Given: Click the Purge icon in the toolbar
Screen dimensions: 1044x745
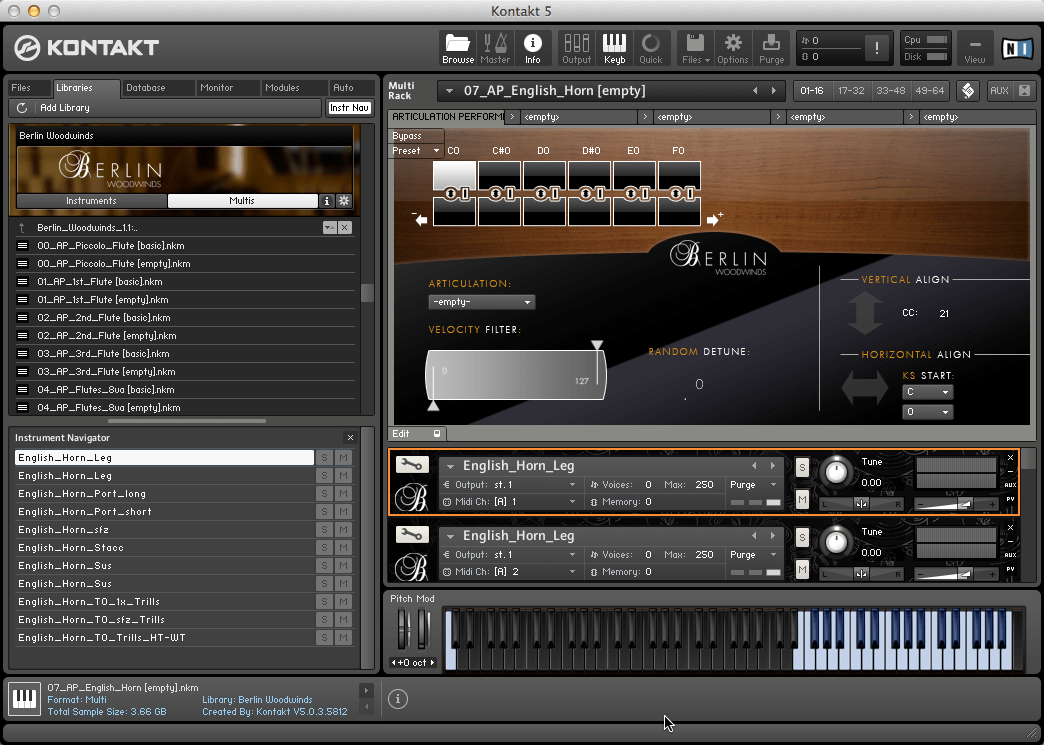Looking at the screenshot, I should 770,47.
